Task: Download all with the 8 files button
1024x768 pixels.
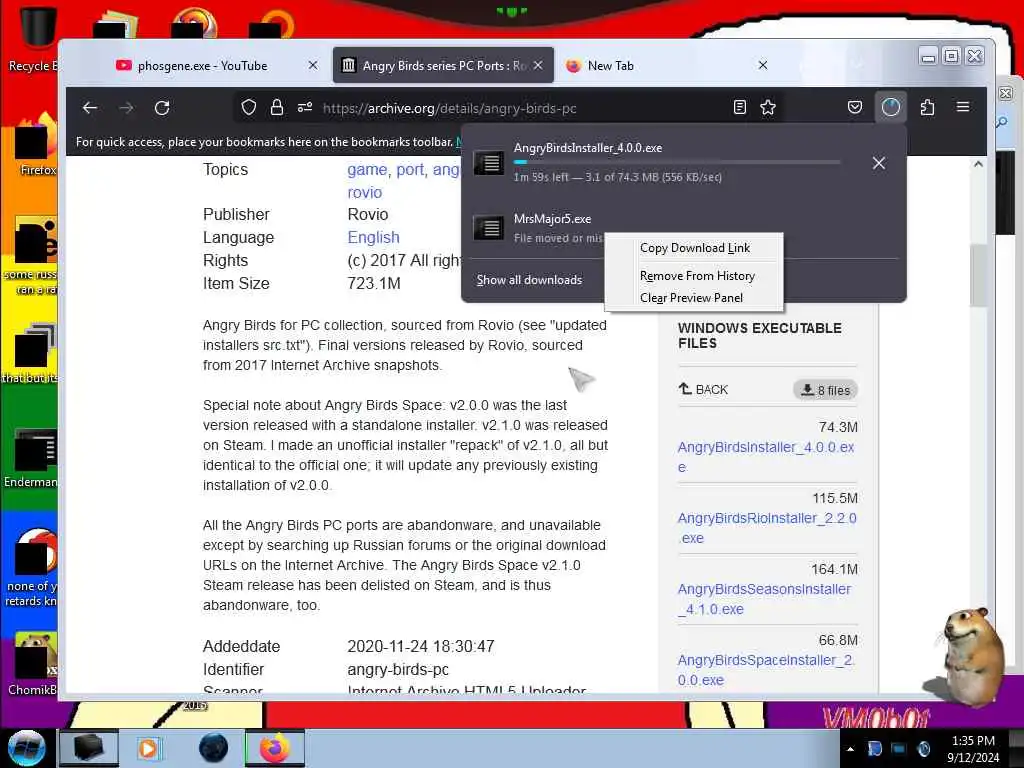Action: 825,390
